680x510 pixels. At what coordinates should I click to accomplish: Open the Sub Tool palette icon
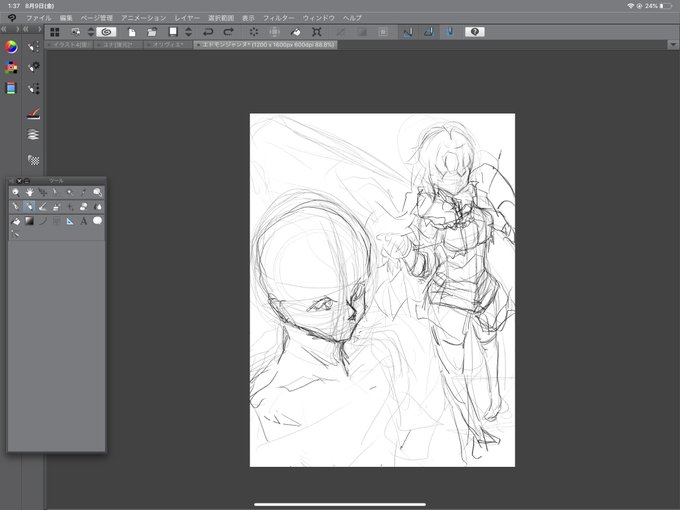click(x=33, y=46)
